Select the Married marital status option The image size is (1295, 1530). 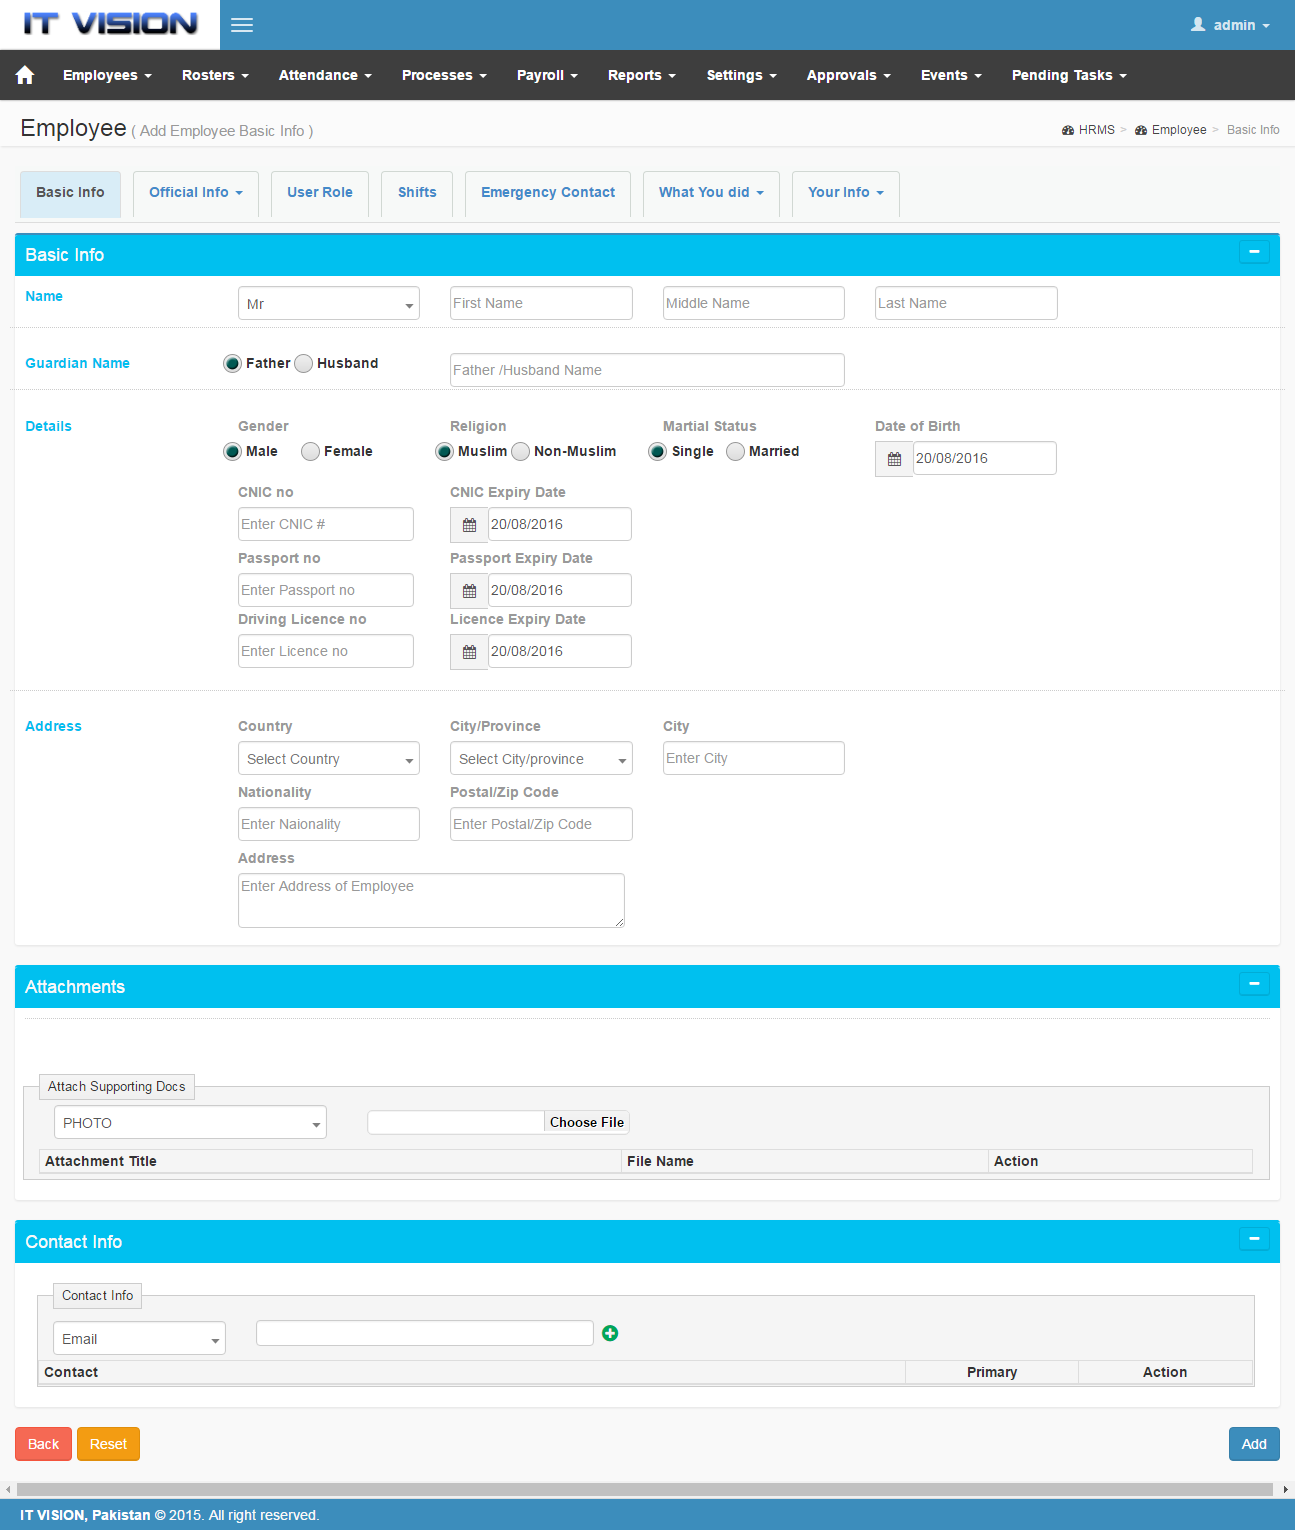[x=735, y=451]
